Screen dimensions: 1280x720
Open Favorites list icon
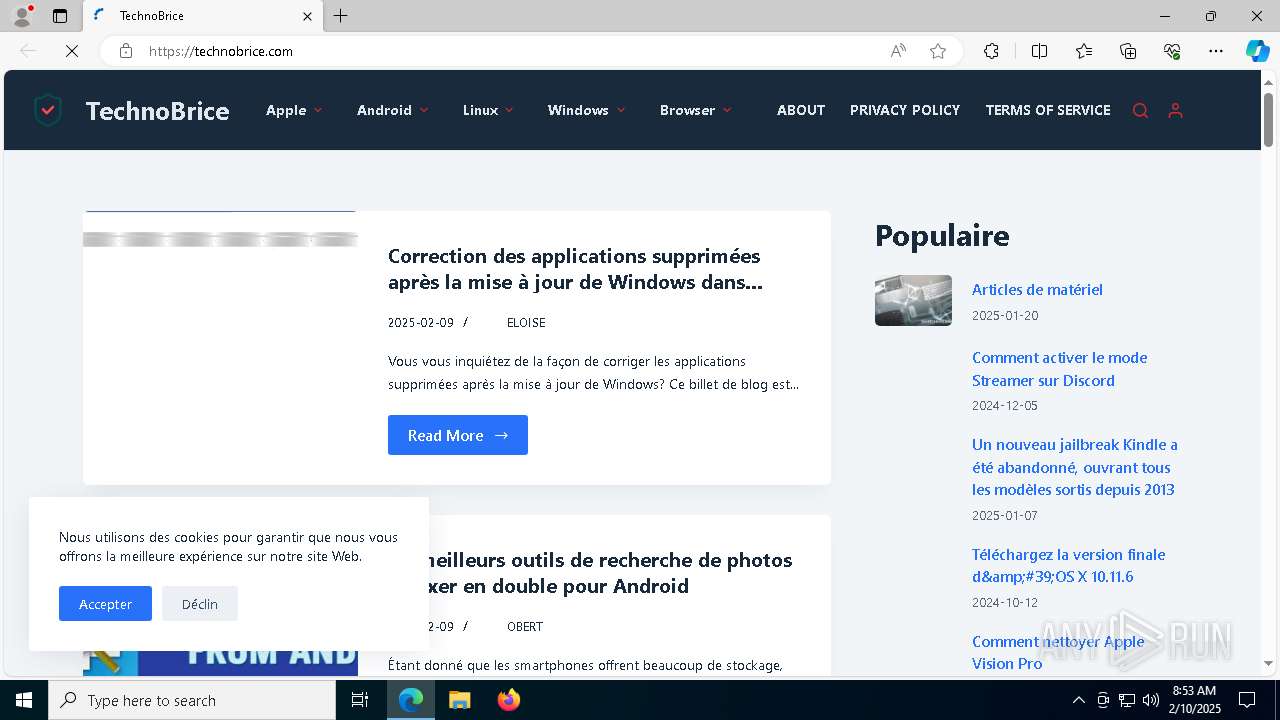click(1084, 51)
